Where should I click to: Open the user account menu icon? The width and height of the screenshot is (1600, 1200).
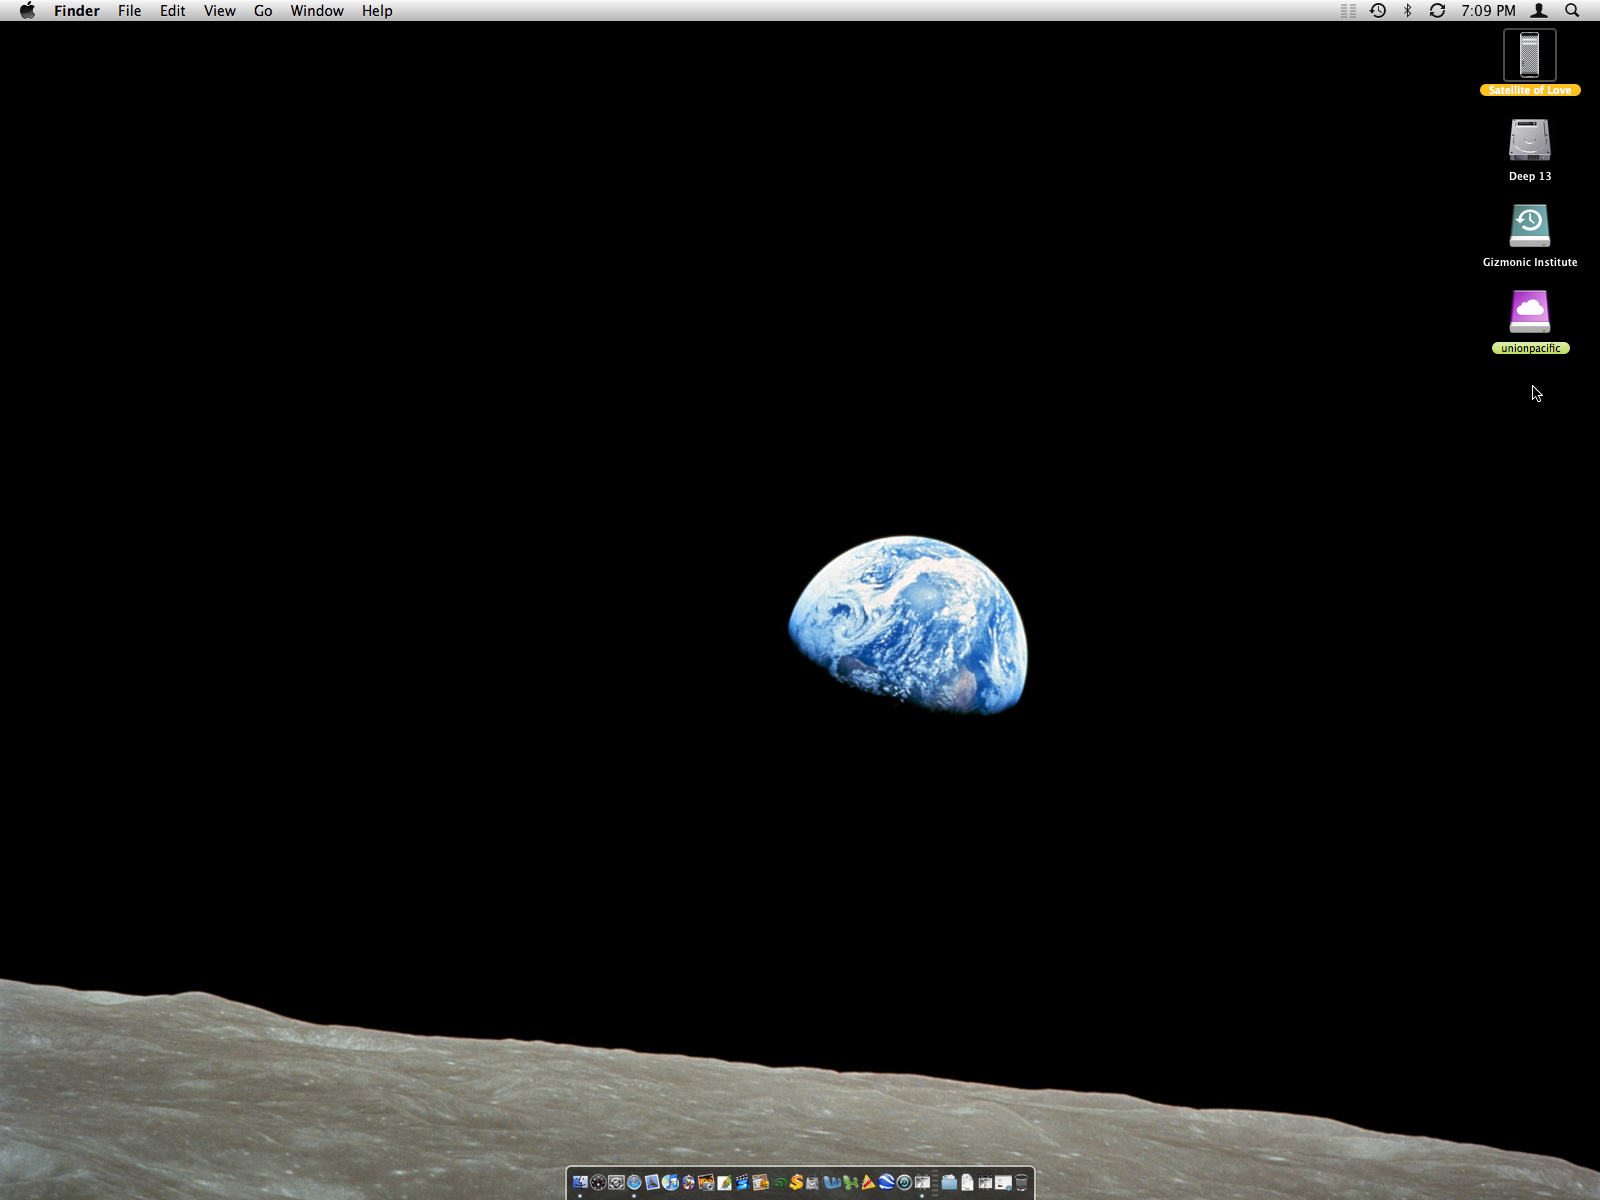(x=1540, y=10)
